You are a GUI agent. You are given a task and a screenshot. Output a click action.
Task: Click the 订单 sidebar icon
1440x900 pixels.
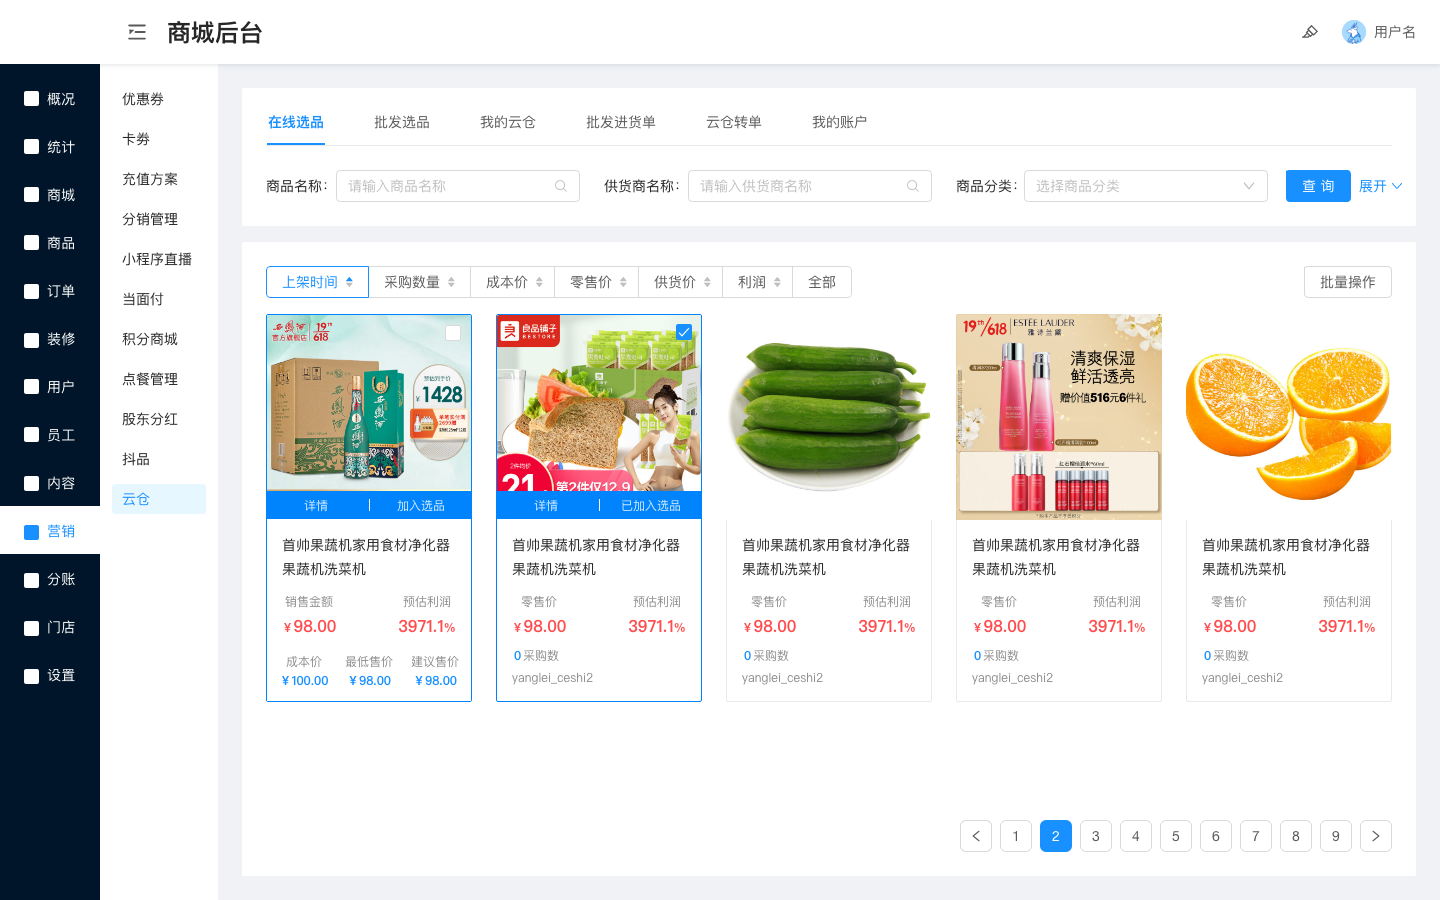click(x=32, y=291)
